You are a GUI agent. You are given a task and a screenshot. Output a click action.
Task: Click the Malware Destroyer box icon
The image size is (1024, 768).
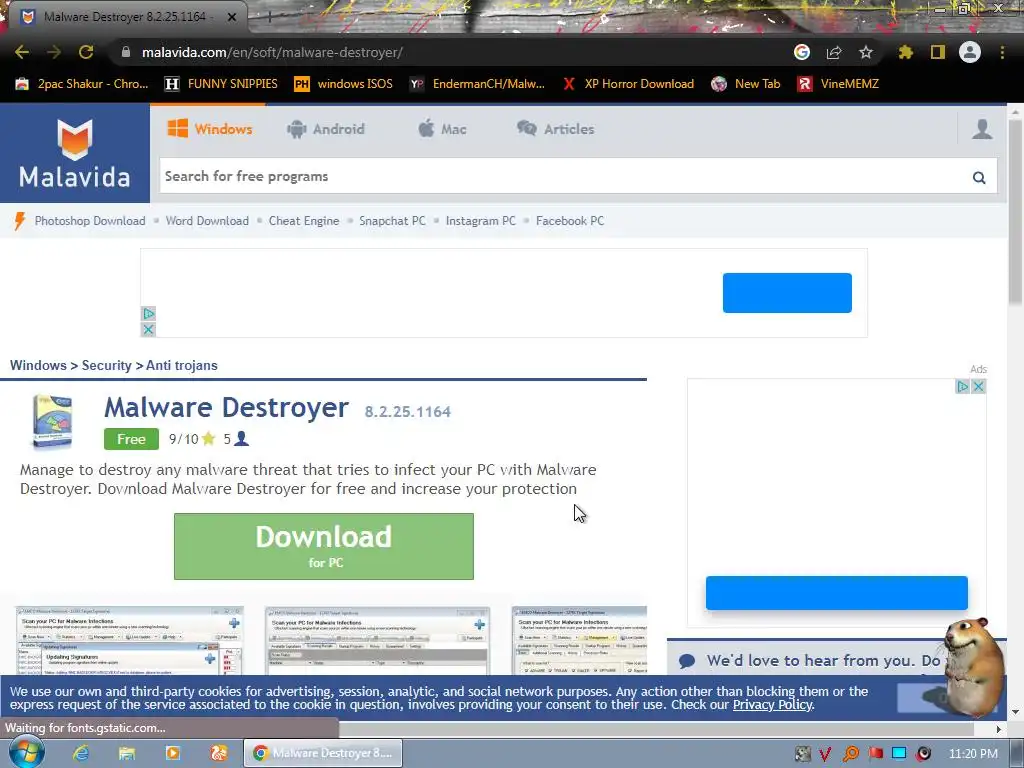point(52,421)
